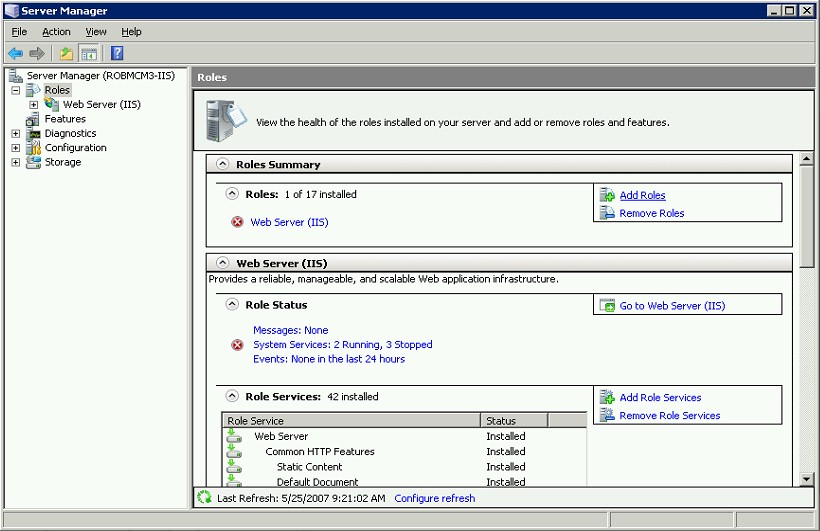This screenshot has width=820, height=531.
Task: Expand Web Server (IIS) tree node
Action: [x=33, y=105]
